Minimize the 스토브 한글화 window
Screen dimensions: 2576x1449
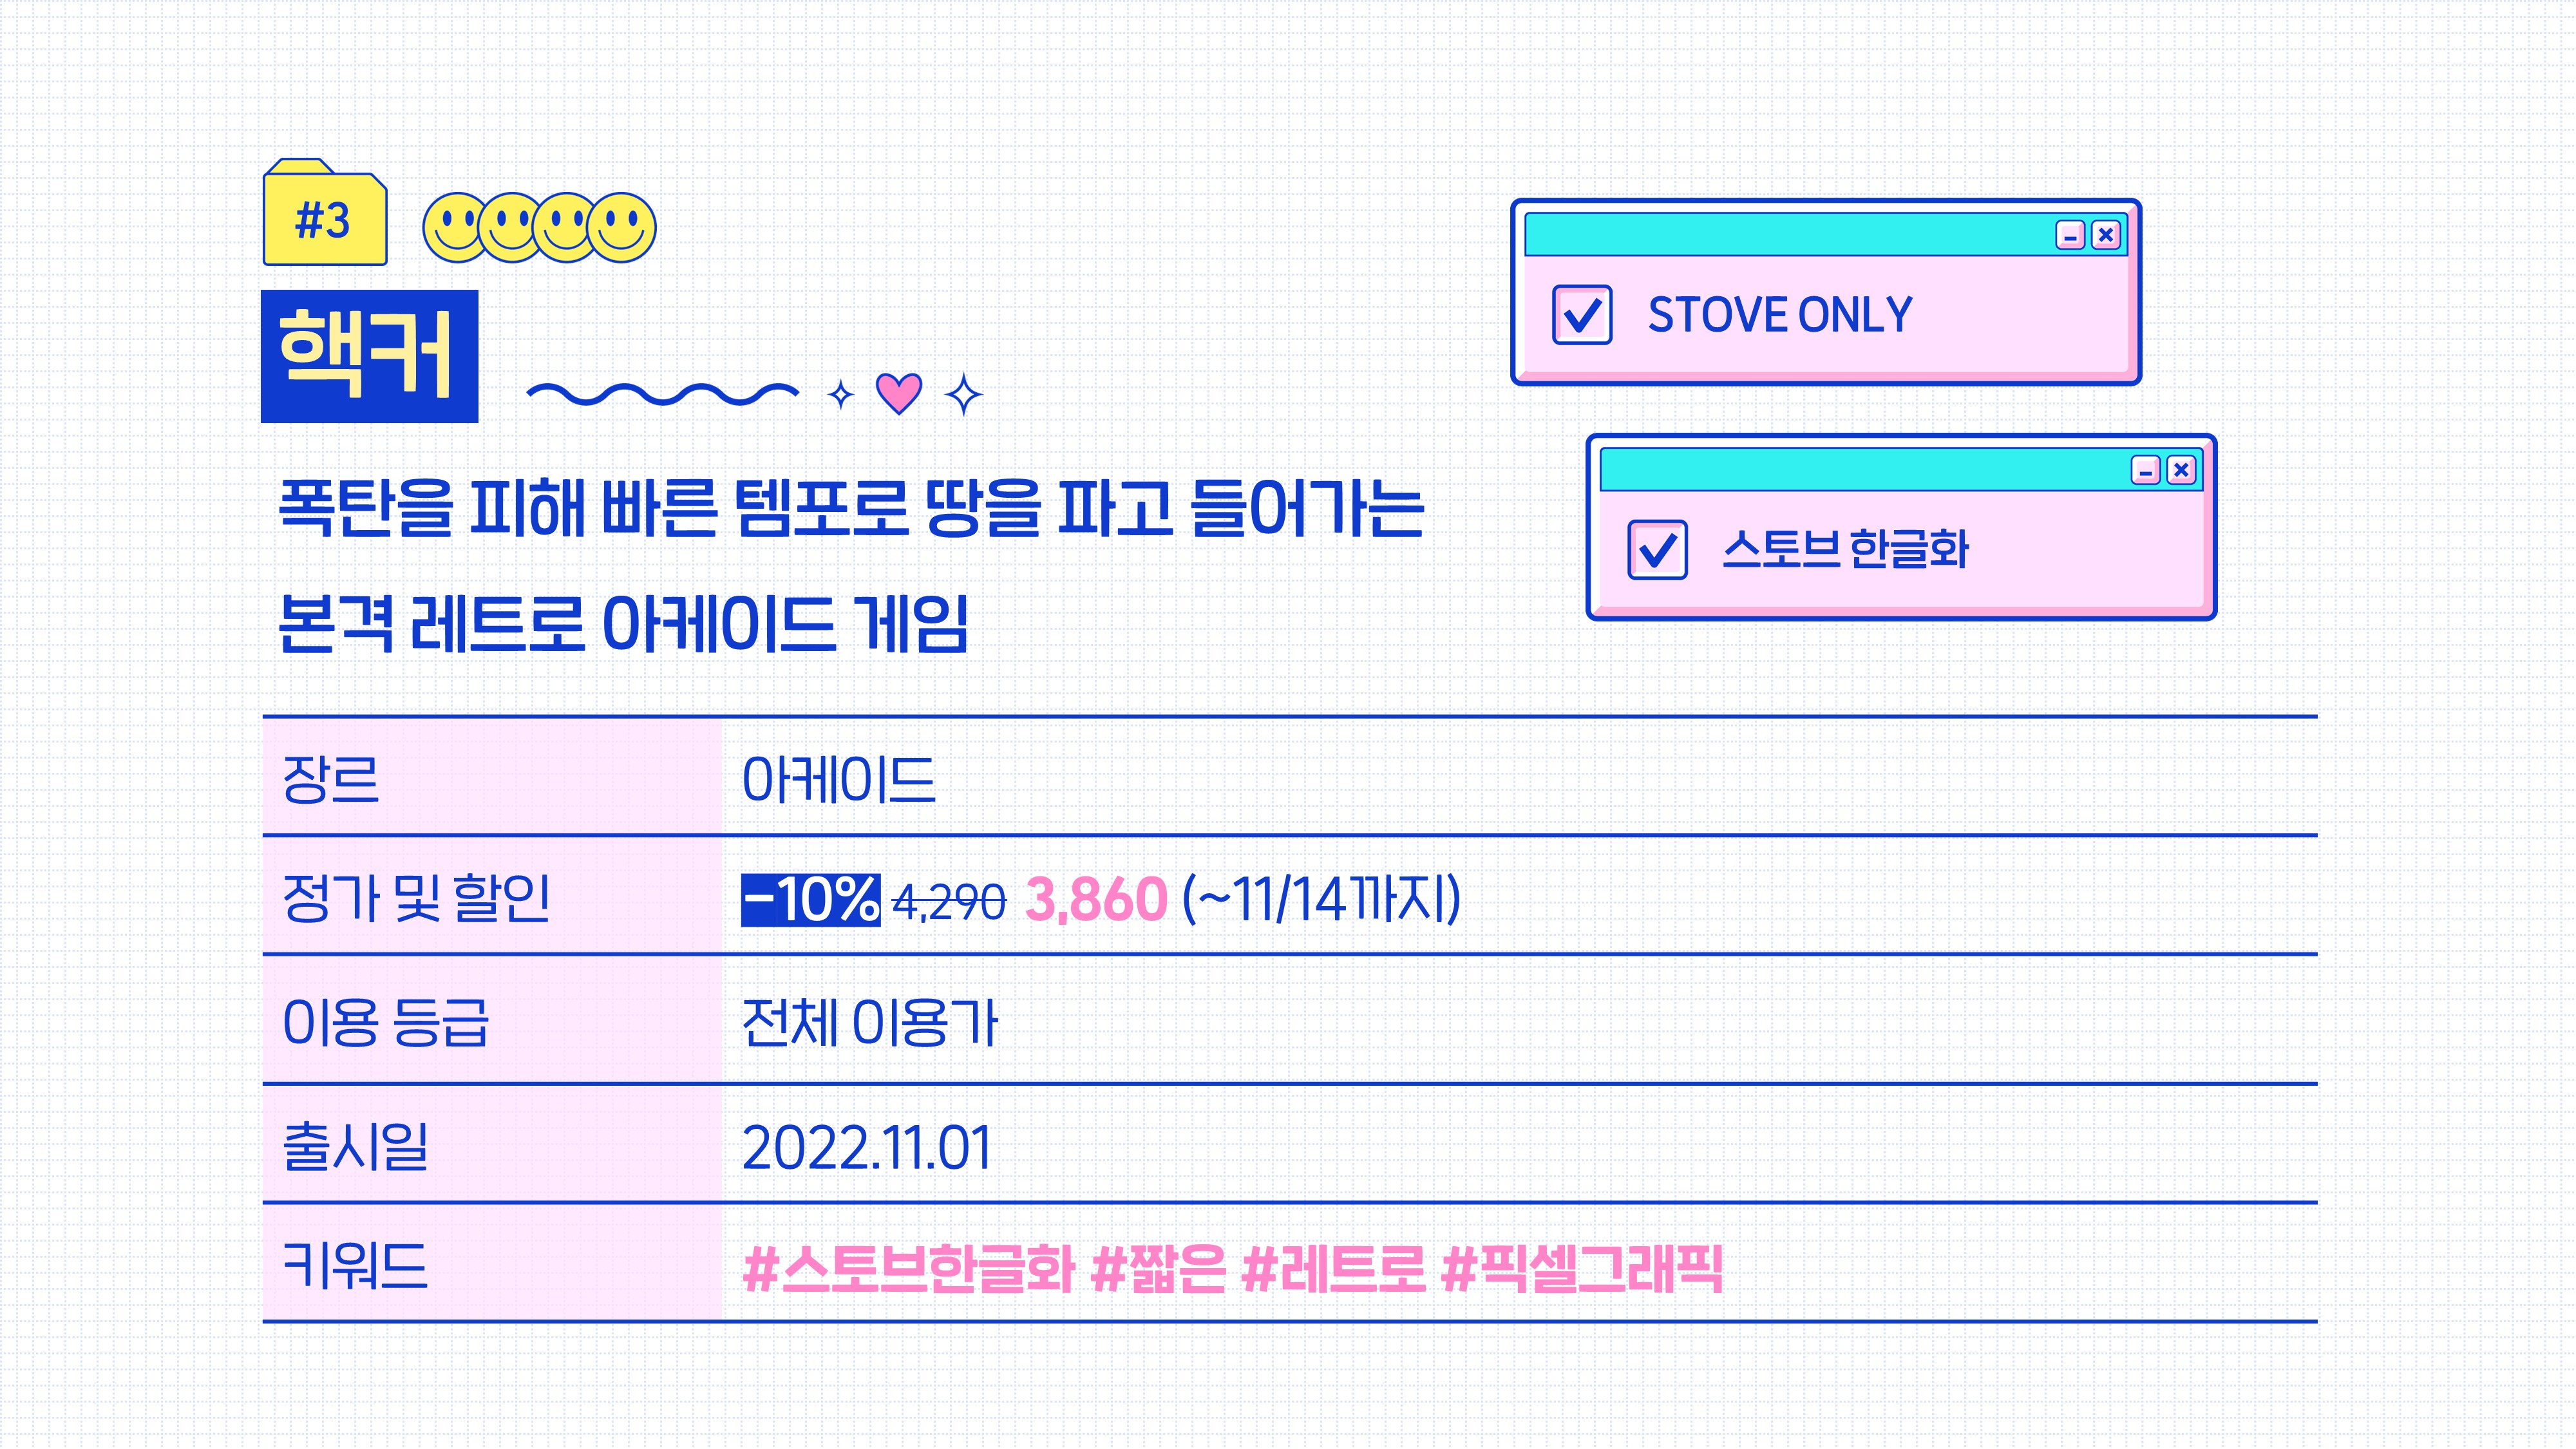click(2145, 470)
